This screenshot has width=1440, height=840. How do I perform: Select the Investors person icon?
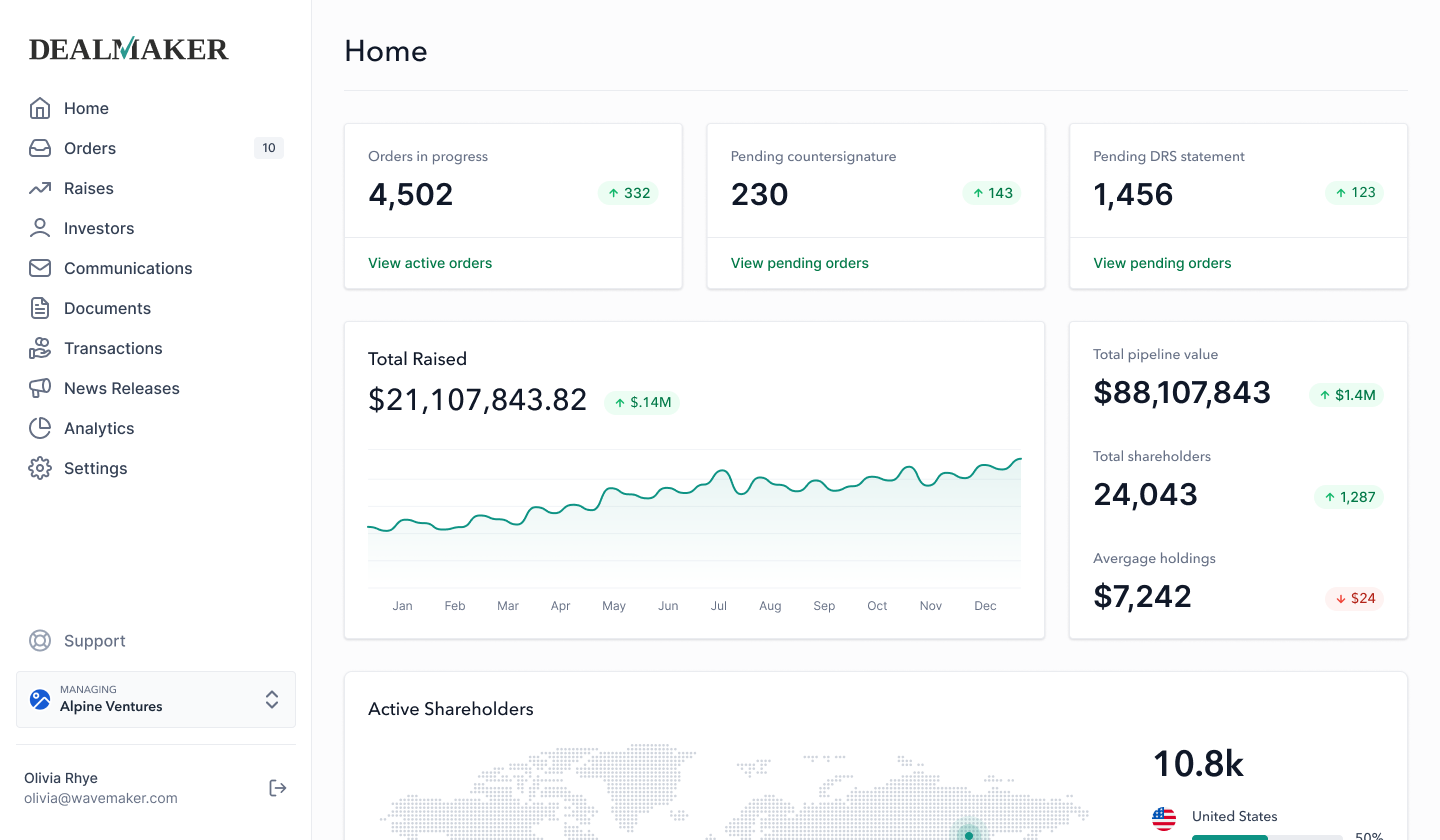[40, 228]
